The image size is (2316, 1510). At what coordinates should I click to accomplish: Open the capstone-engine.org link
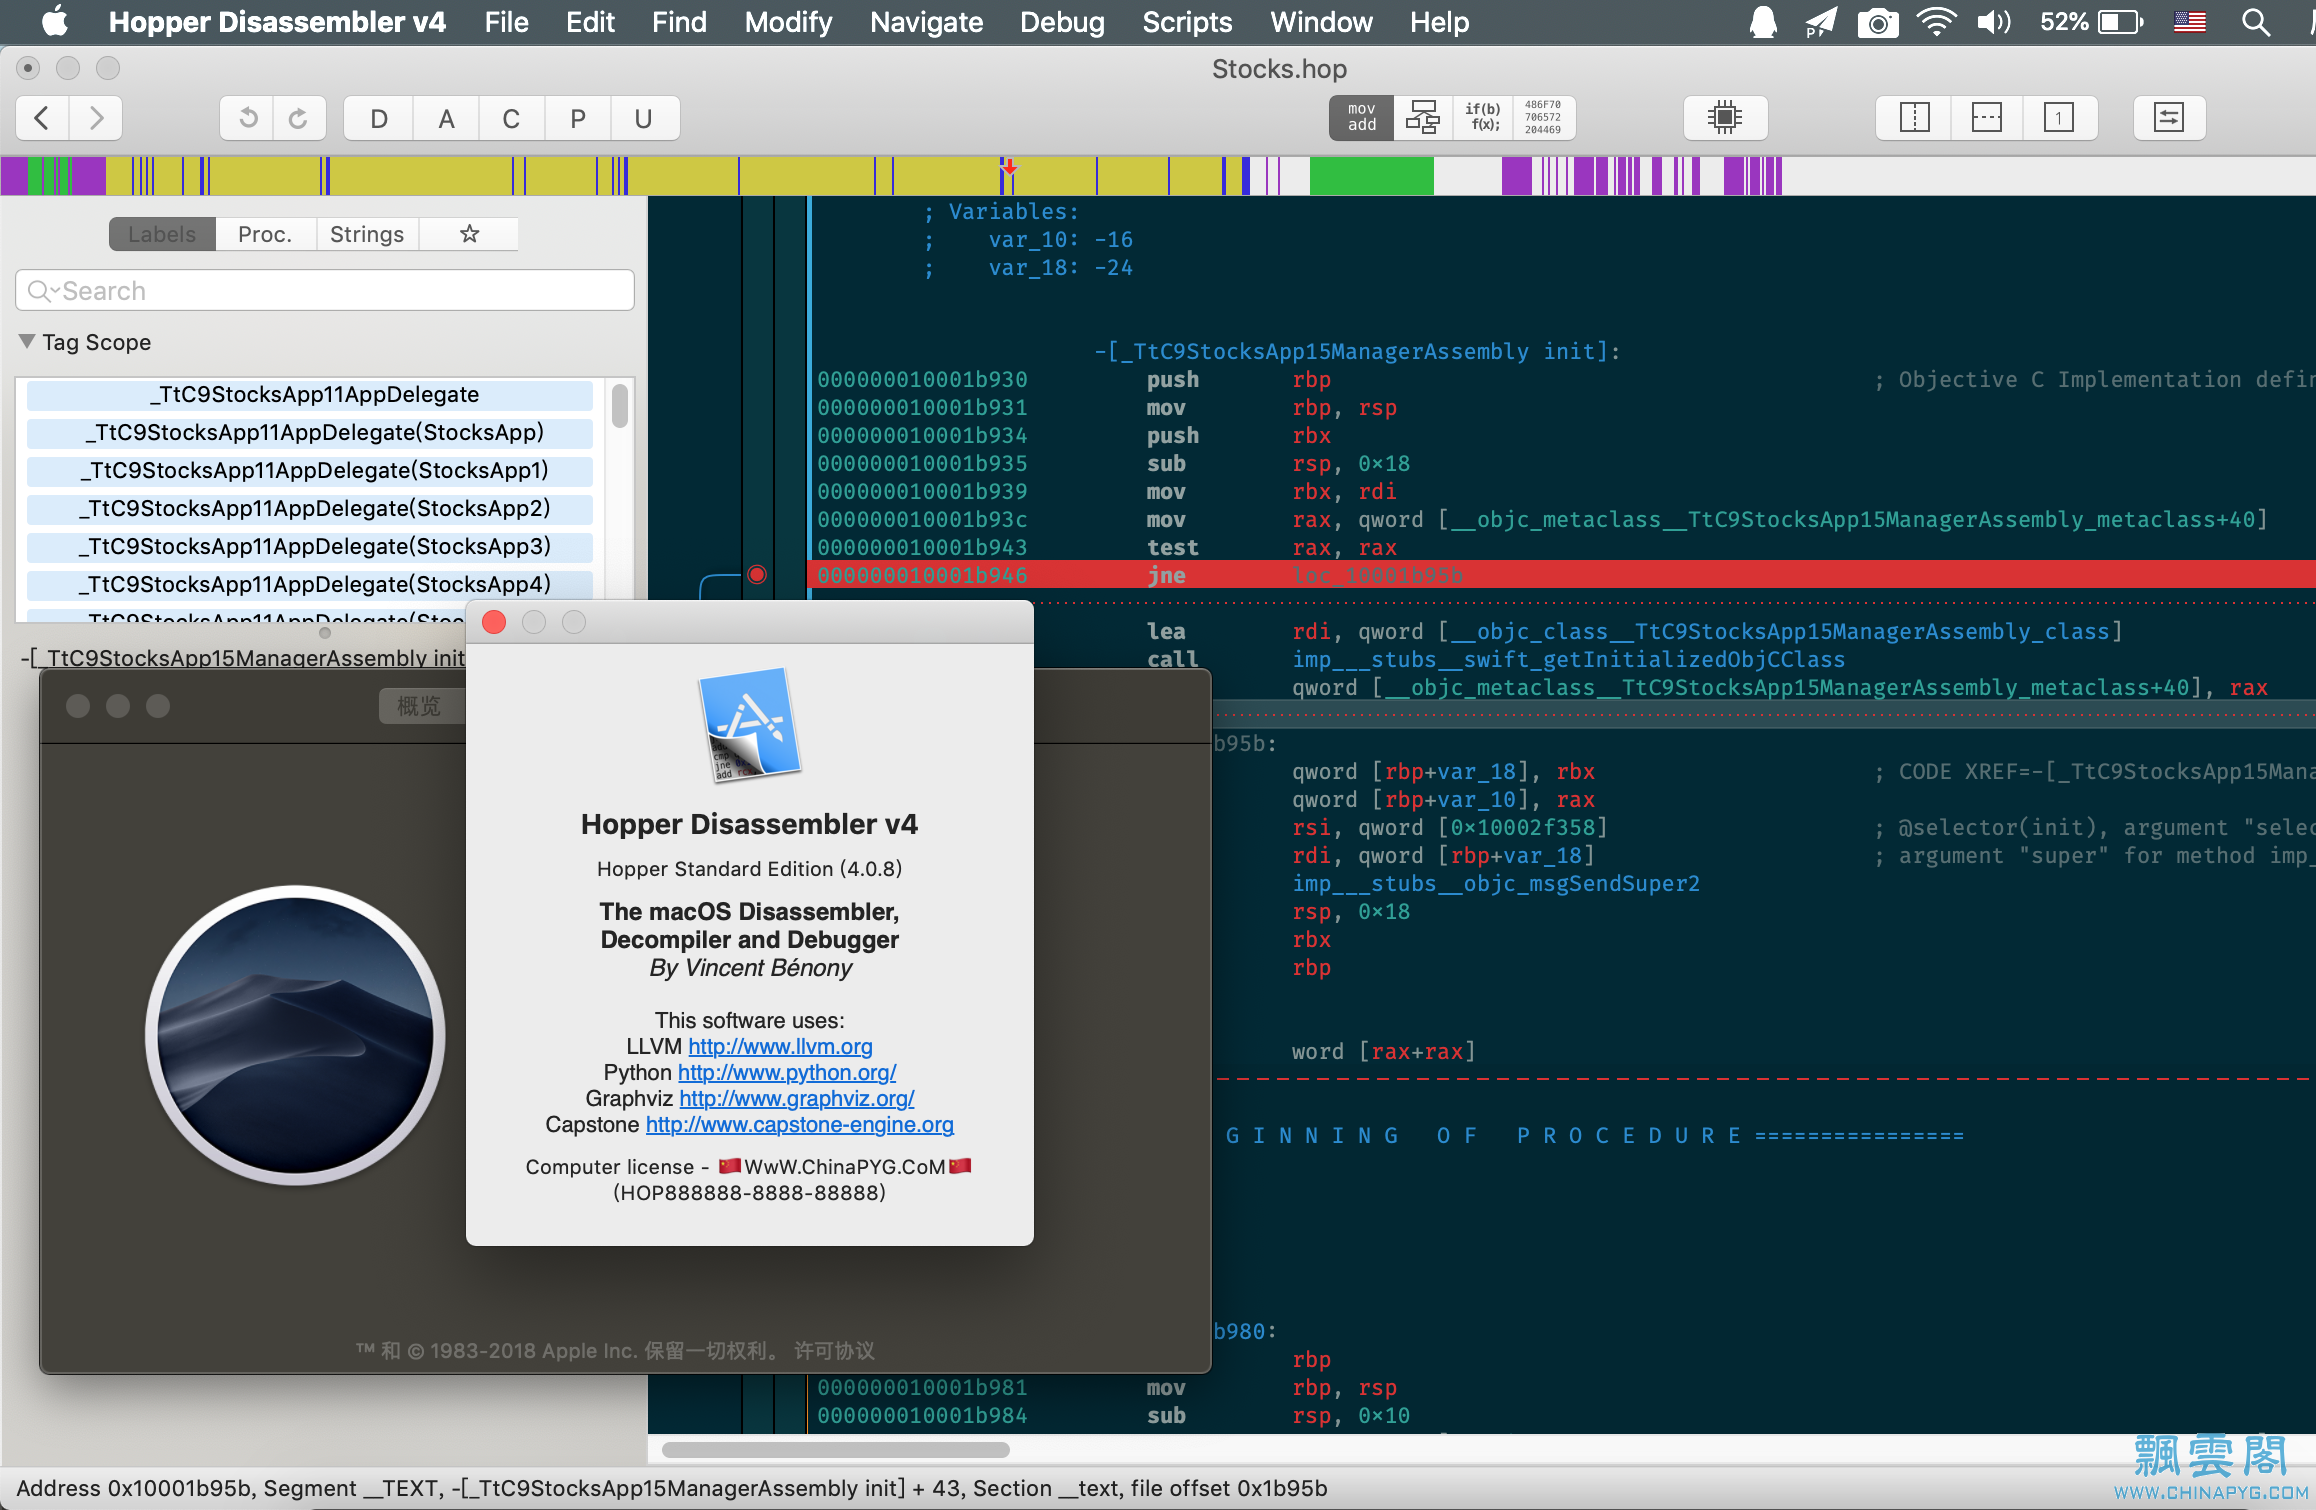800,1125
